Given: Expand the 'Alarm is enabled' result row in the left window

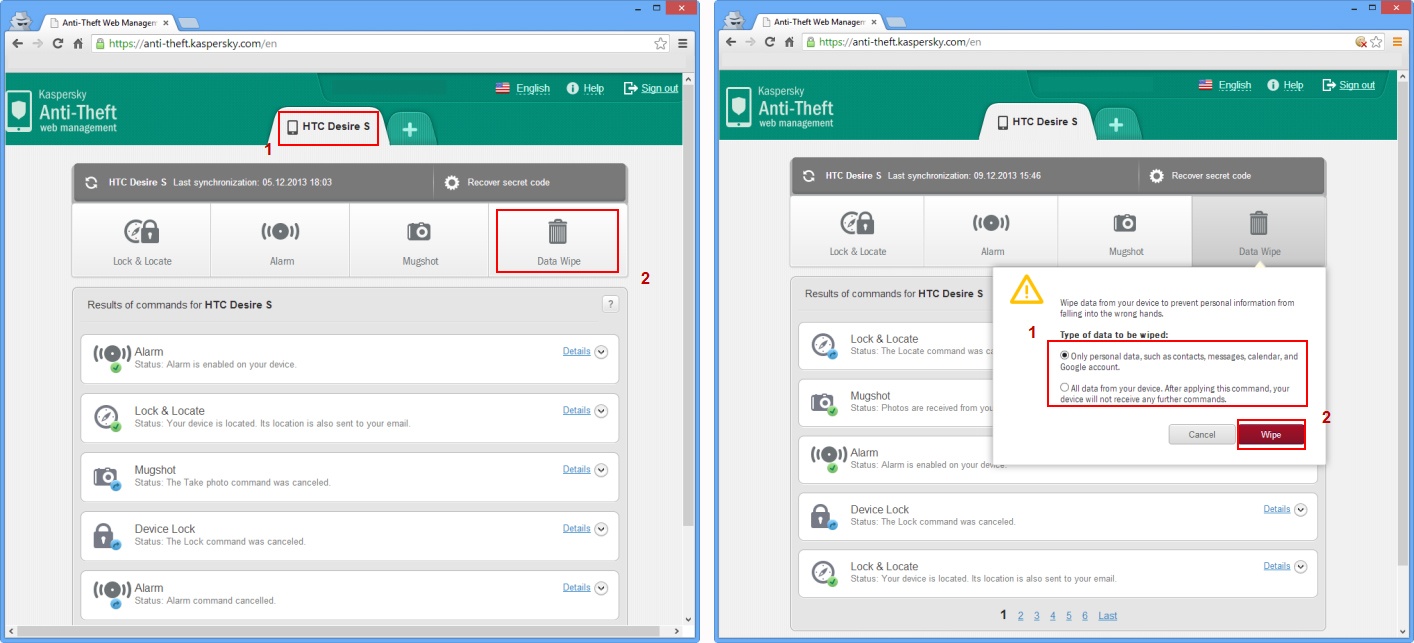Looking at the screenshot, I should coord(601,352).
